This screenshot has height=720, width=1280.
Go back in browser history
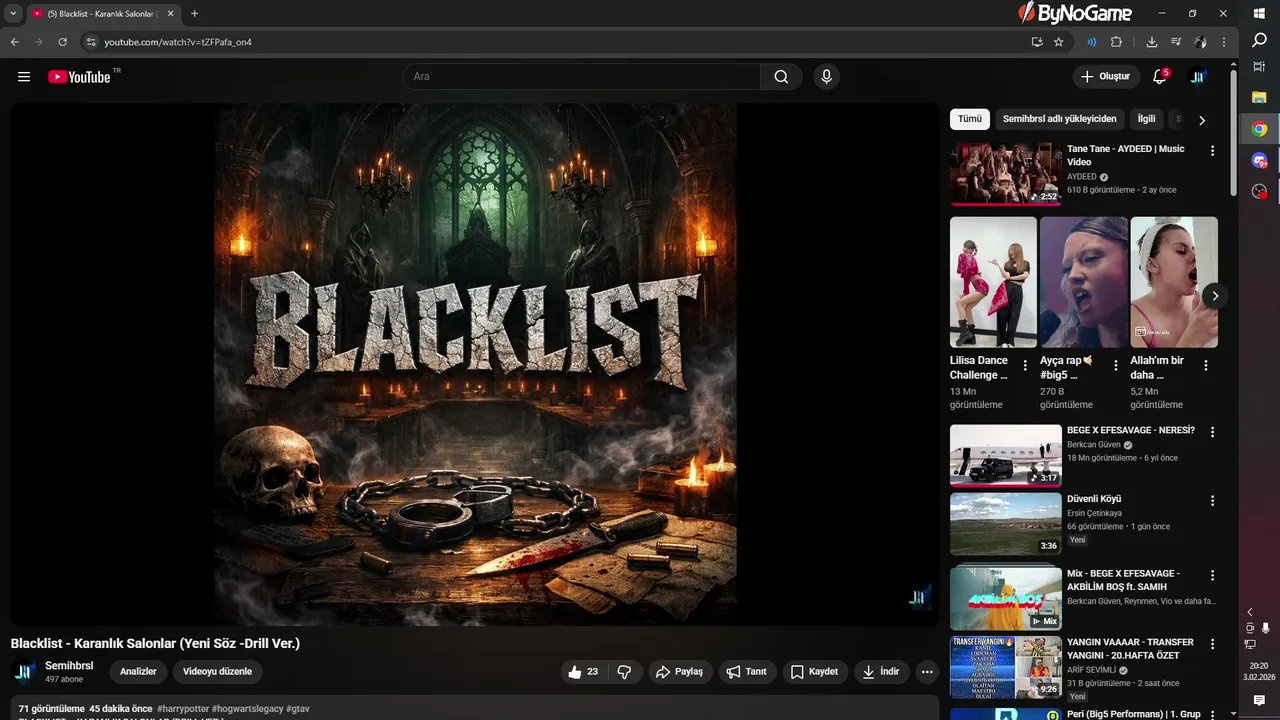point(14,42)
